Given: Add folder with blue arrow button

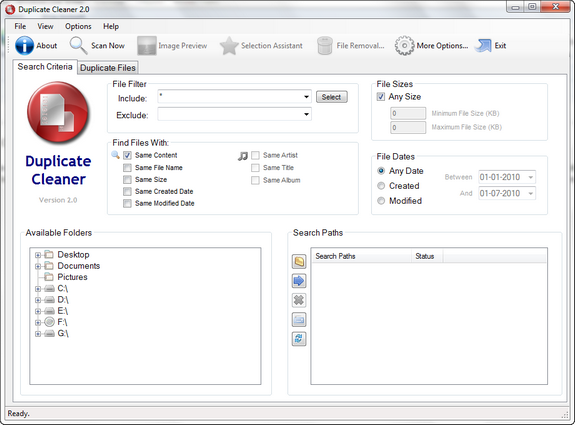Looking at the screenshot, I should 299,281.
